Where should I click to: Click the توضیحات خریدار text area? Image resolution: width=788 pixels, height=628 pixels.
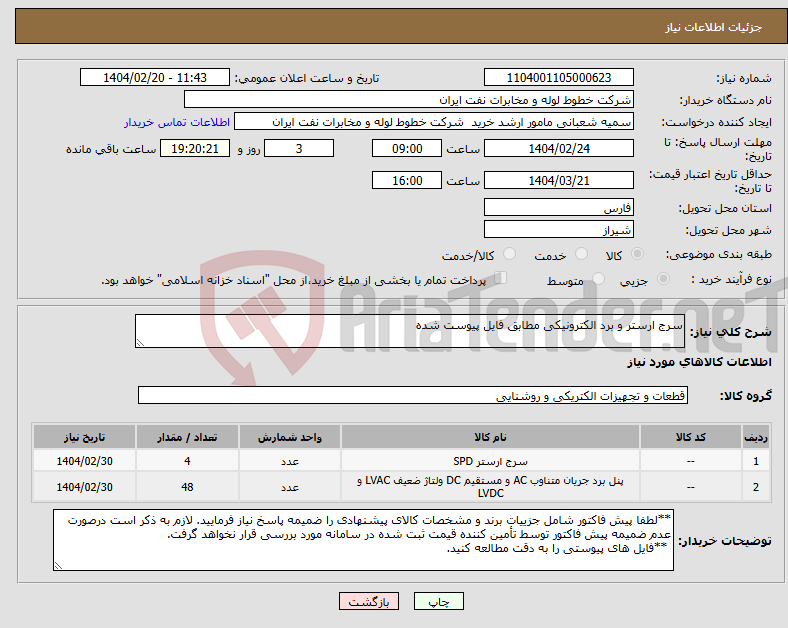point(363,540)
